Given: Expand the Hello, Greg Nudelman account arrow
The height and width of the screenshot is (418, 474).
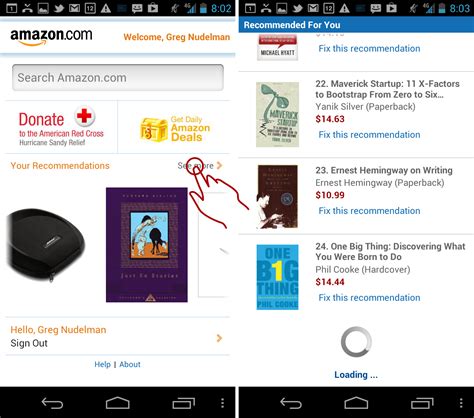Looking at the screenshot, I should coord(219,338).
